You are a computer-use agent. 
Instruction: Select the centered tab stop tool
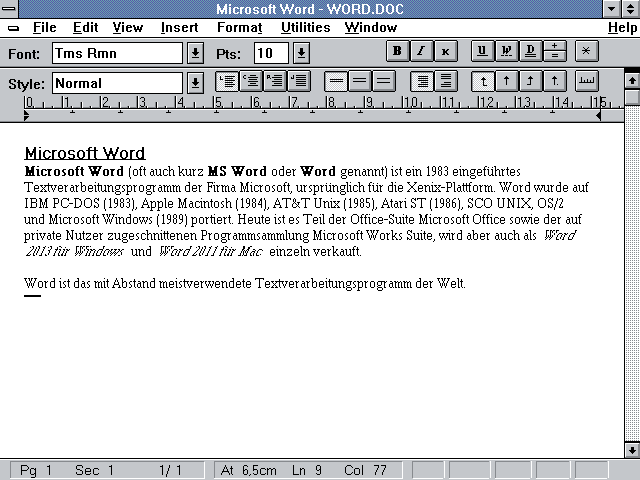click(507, 81)
